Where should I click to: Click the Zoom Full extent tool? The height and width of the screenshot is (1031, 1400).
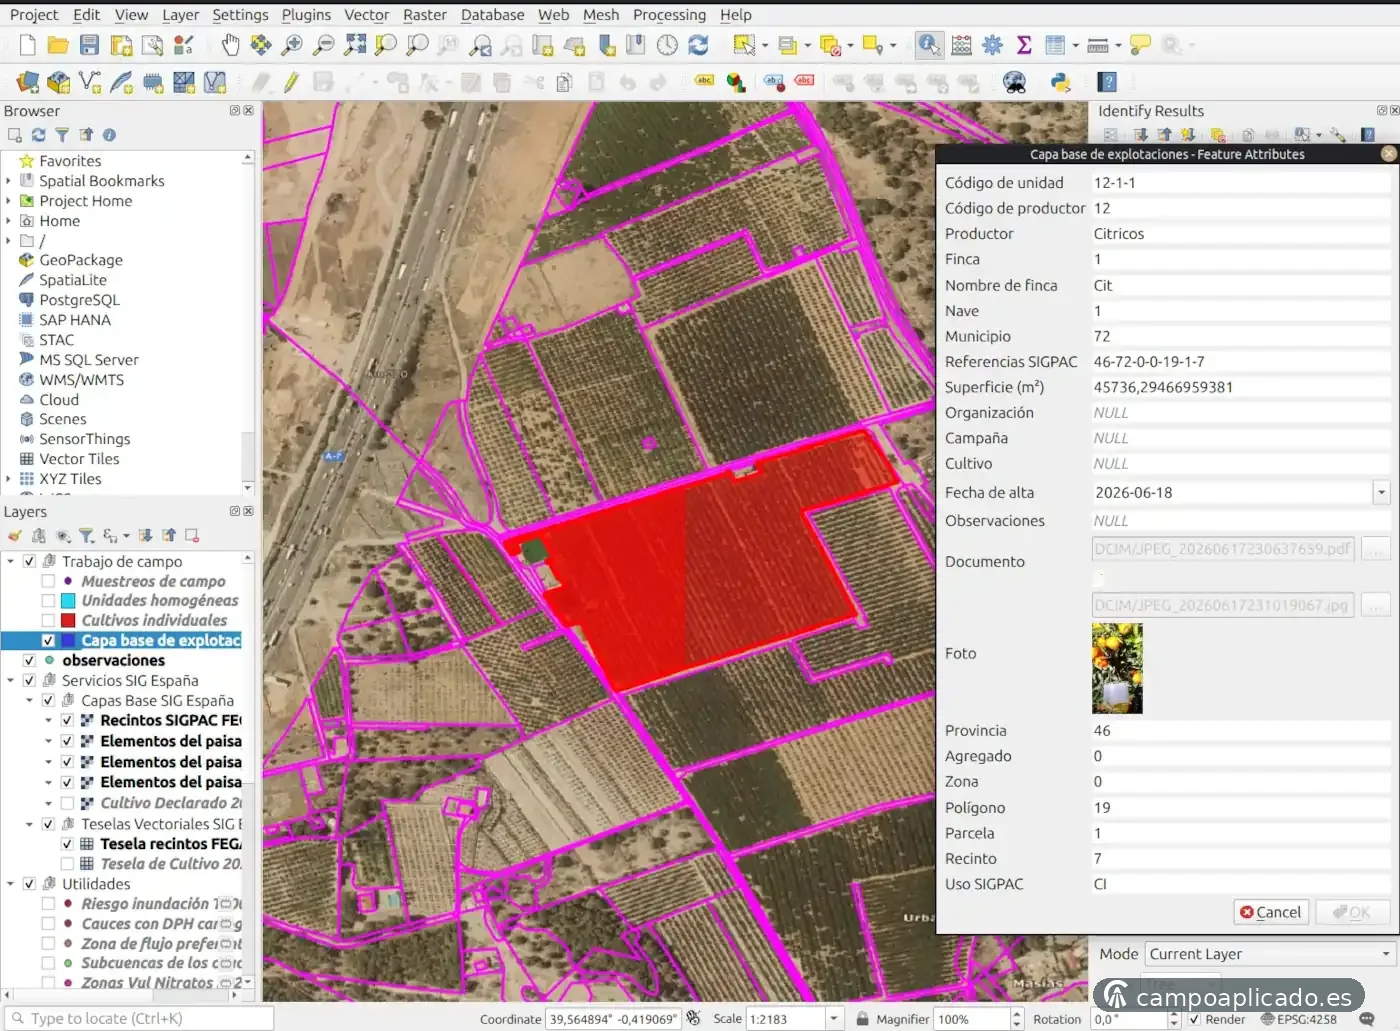pyautogui.click(x=355, y=45)
